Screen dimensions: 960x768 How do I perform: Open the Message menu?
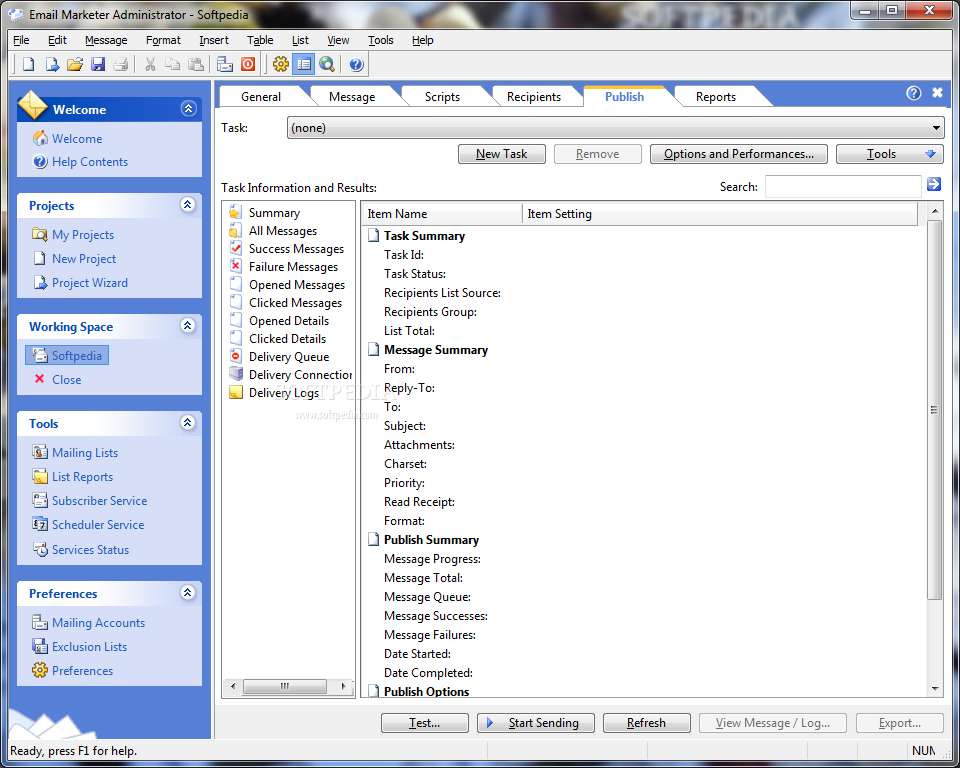pyautogui.click(x=106, y=40)
